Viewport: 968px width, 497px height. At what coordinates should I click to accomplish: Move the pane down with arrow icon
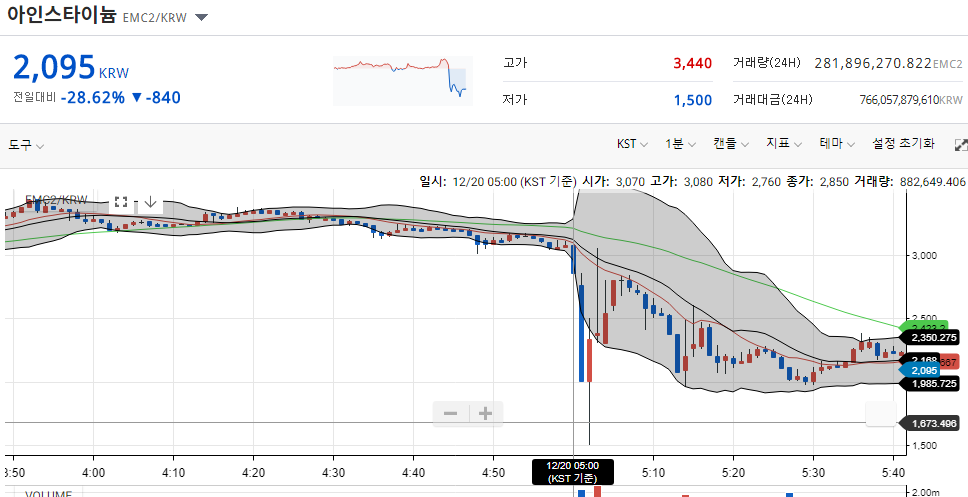tap(150, 202)
